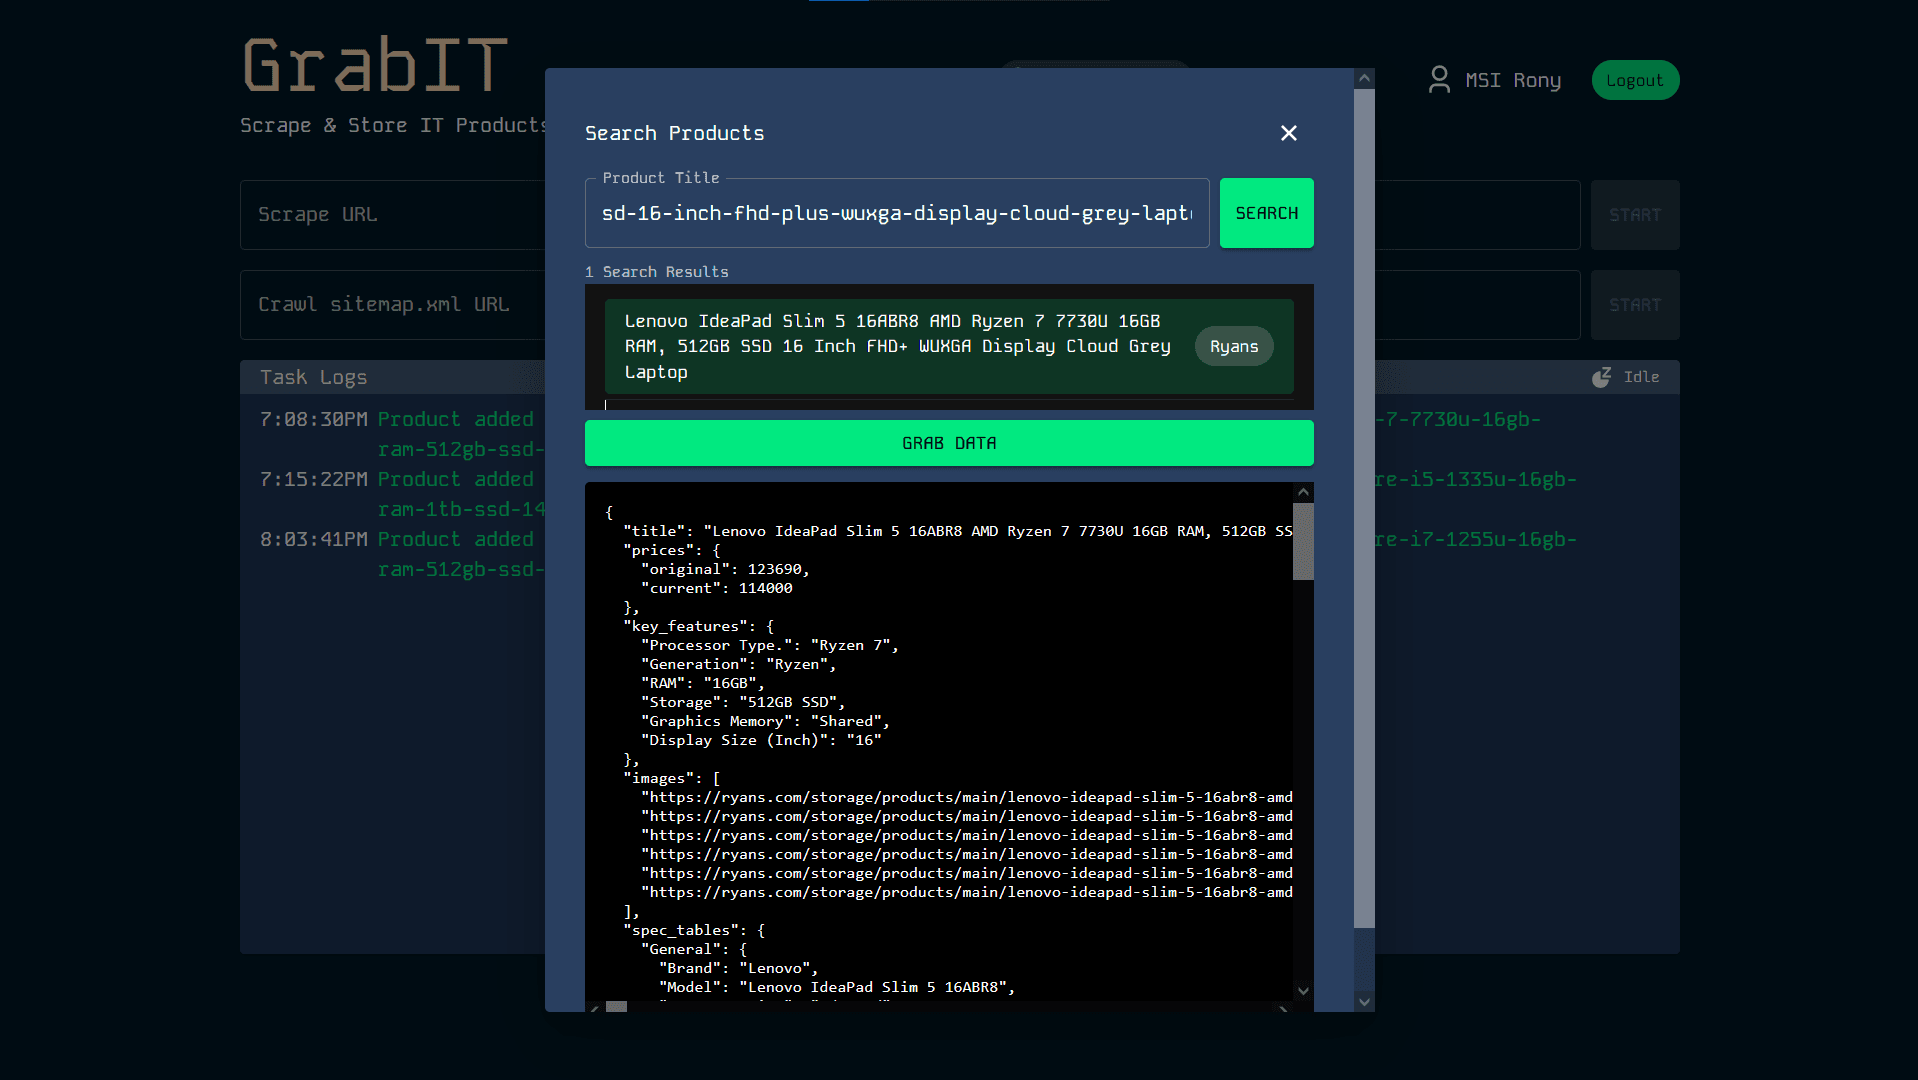The image size is (1918, 1080).
Task: Click the "current": 114000 JSON line
Action: tap(717, 588)
